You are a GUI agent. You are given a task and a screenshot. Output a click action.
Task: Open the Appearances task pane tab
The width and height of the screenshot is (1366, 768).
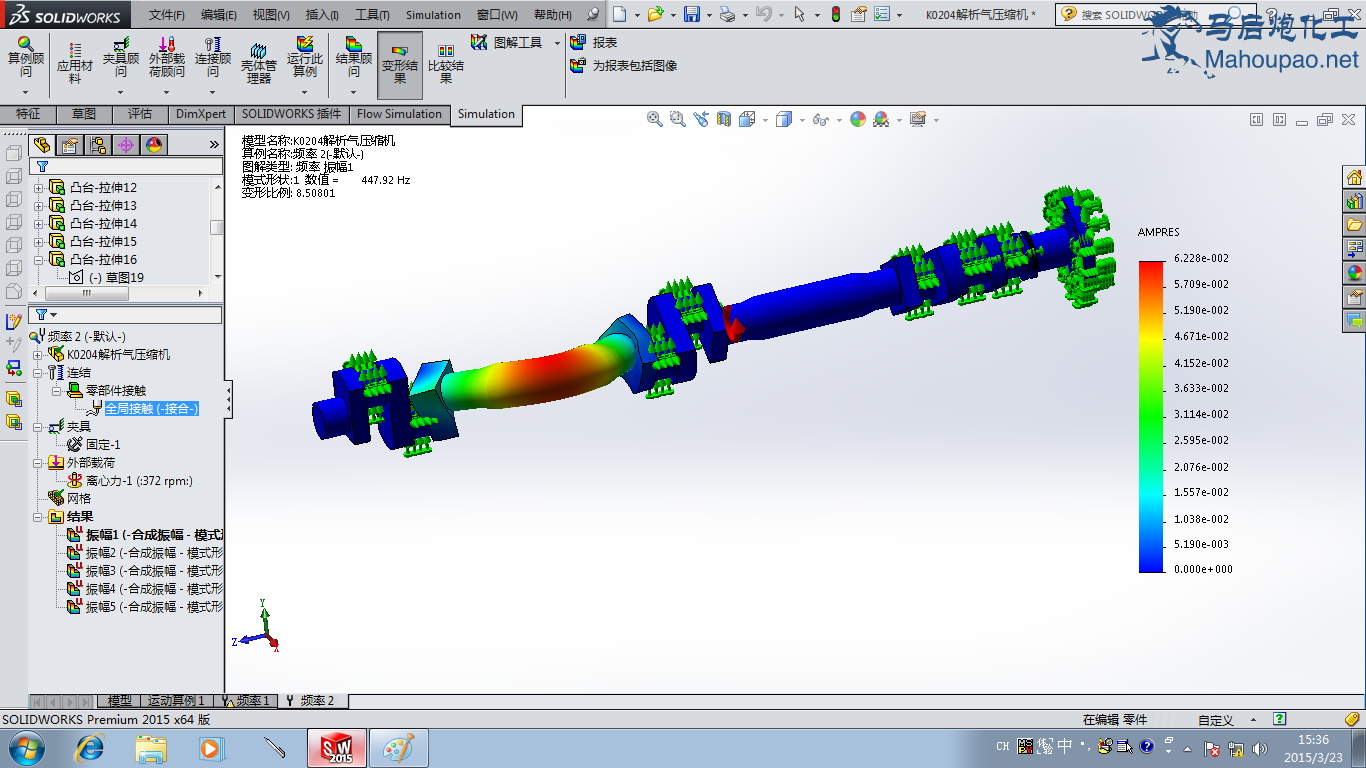(1354, 272)
